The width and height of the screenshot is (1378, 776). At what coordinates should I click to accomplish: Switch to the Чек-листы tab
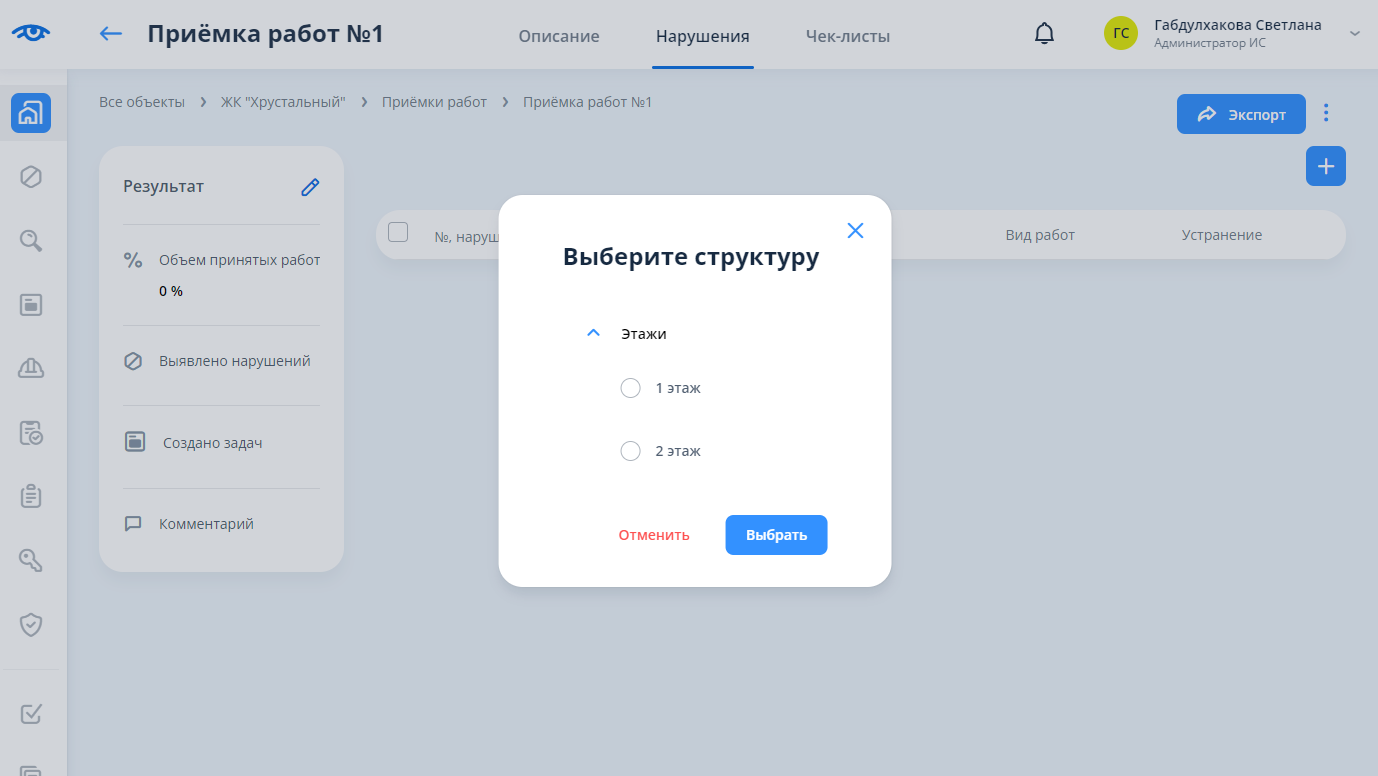click(847, 37)
